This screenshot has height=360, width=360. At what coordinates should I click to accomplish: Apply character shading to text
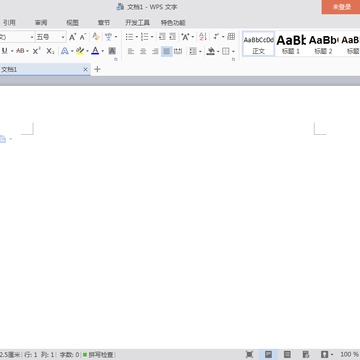(x=112, y=51)
